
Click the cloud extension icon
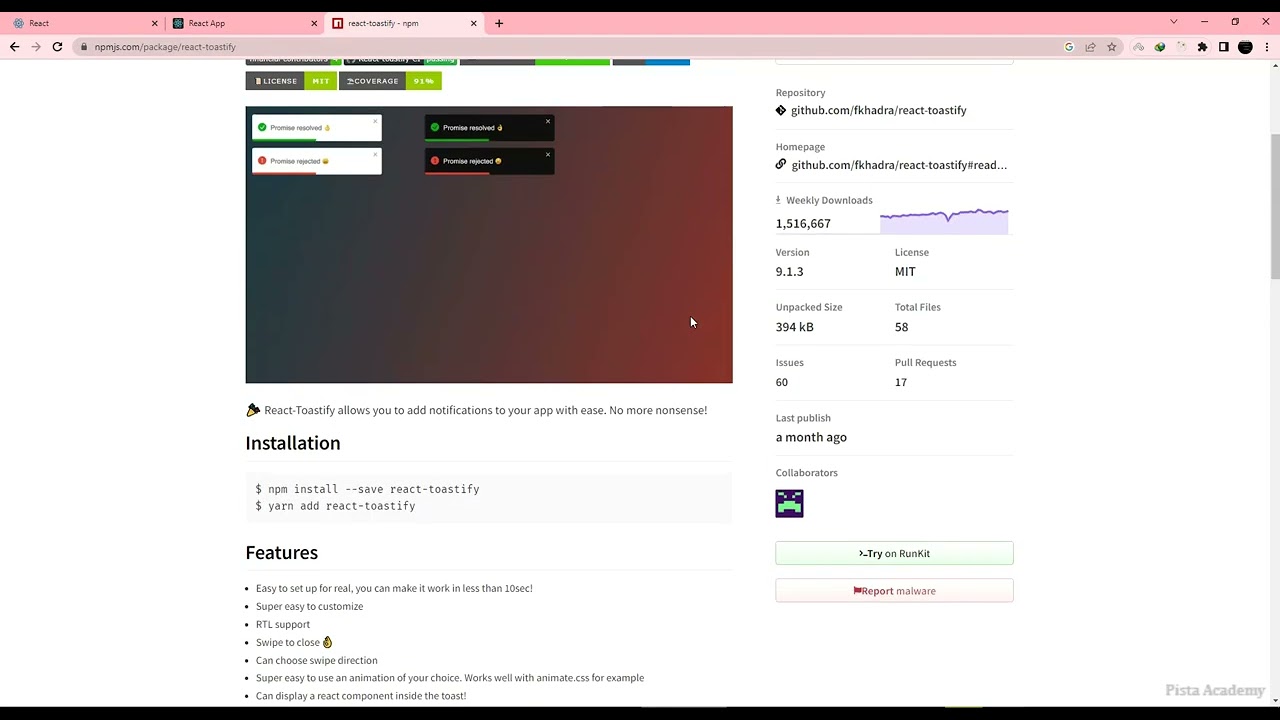[1139, 47]
